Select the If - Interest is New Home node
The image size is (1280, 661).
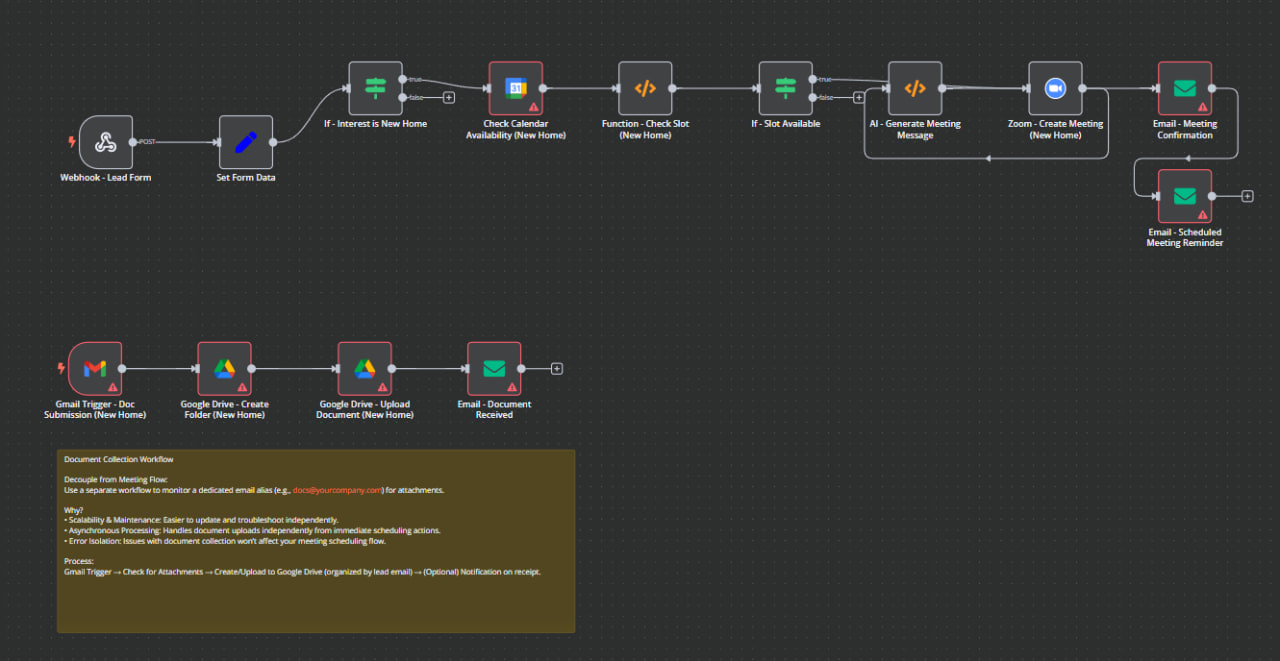(x=375, y=88)
